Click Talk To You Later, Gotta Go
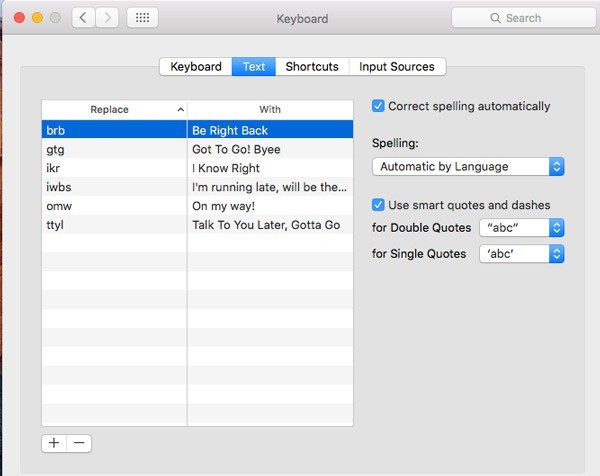This screenshot has height=476, width=600. (x=266, y=225)
